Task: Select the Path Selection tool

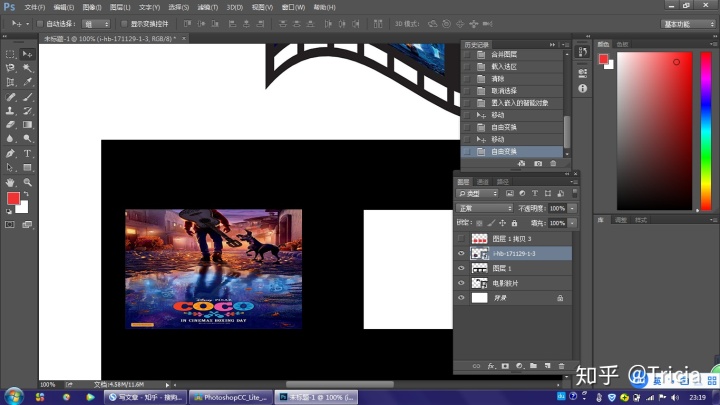Action: coord(10,168)
